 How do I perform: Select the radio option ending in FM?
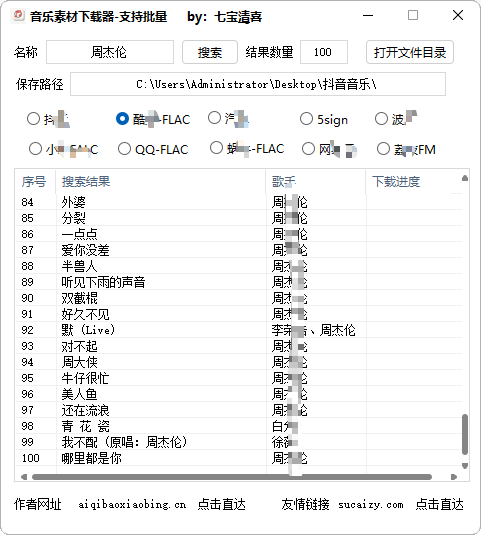point(383,149)
